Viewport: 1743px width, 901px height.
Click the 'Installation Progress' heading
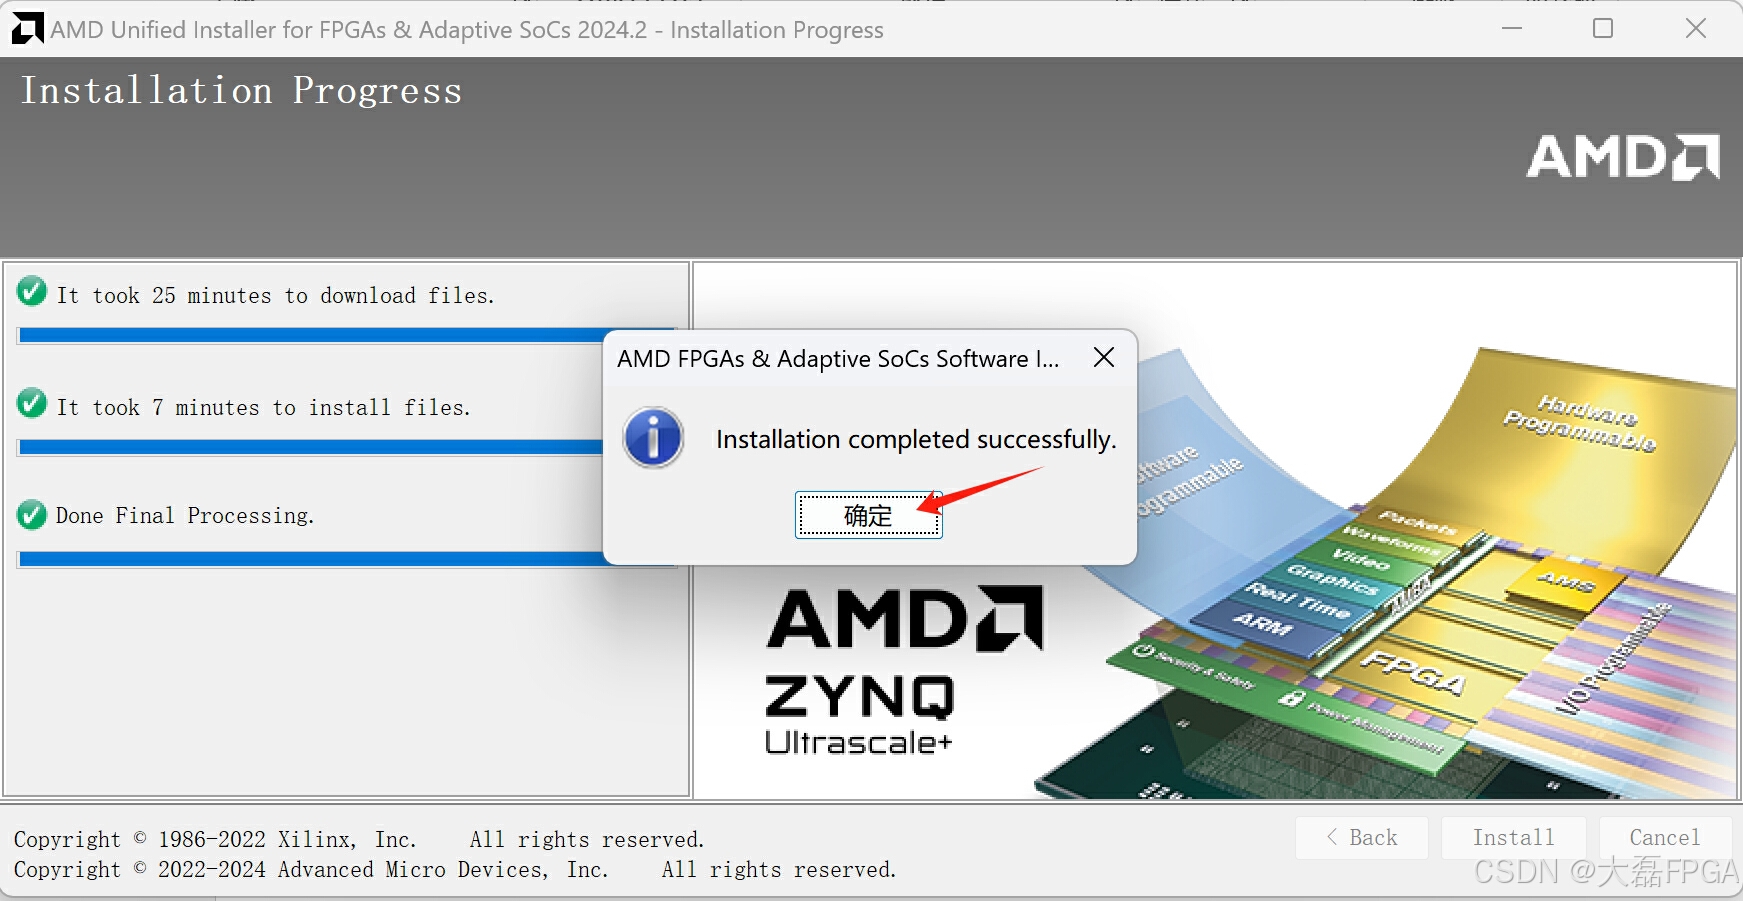coord(242,91)
